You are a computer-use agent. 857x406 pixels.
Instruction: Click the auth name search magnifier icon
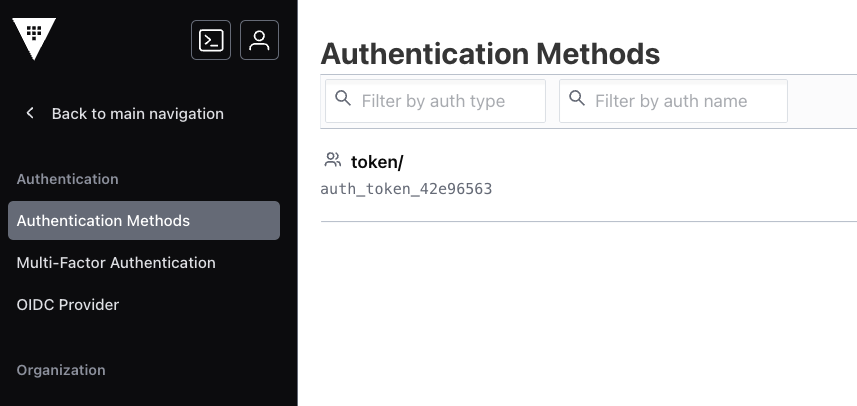coord(577,99)
